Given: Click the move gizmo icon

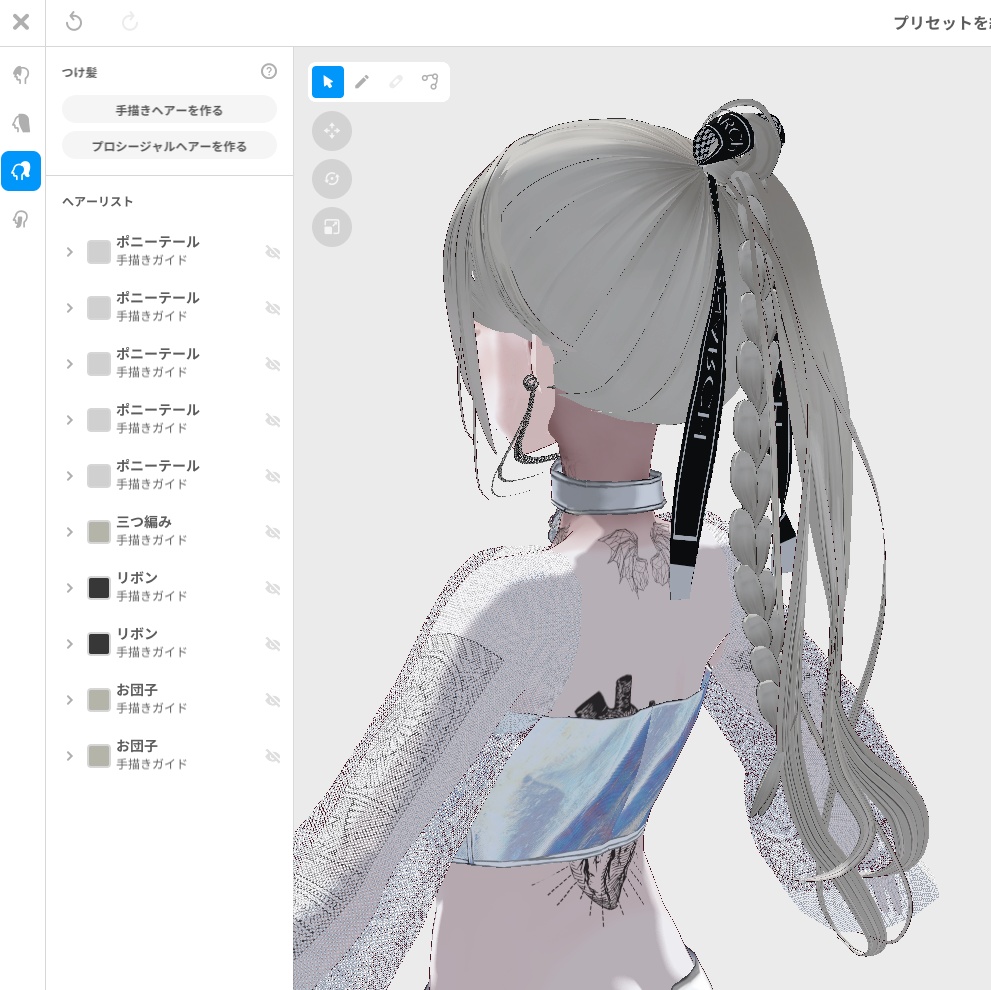Looking at the screenshot, I should point(332,131).
